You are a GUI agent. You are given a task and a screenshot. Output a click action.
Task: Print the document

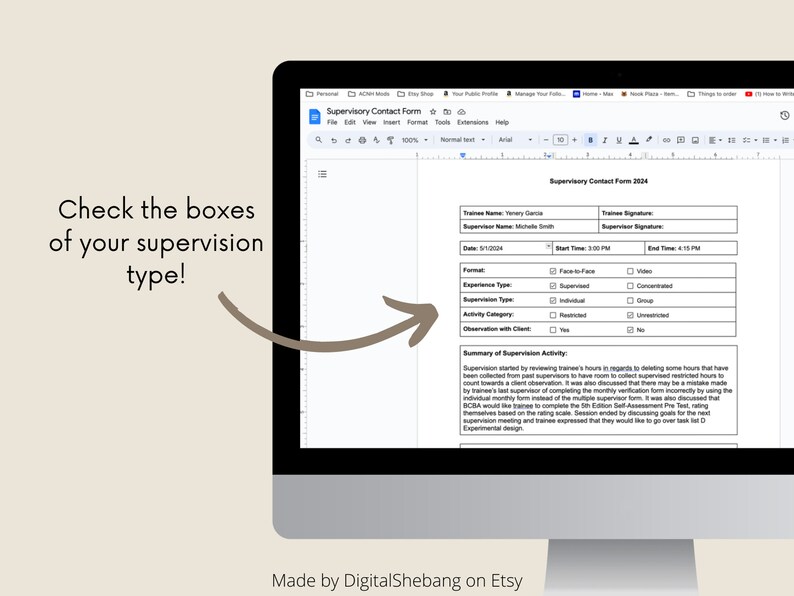(362, 140)
